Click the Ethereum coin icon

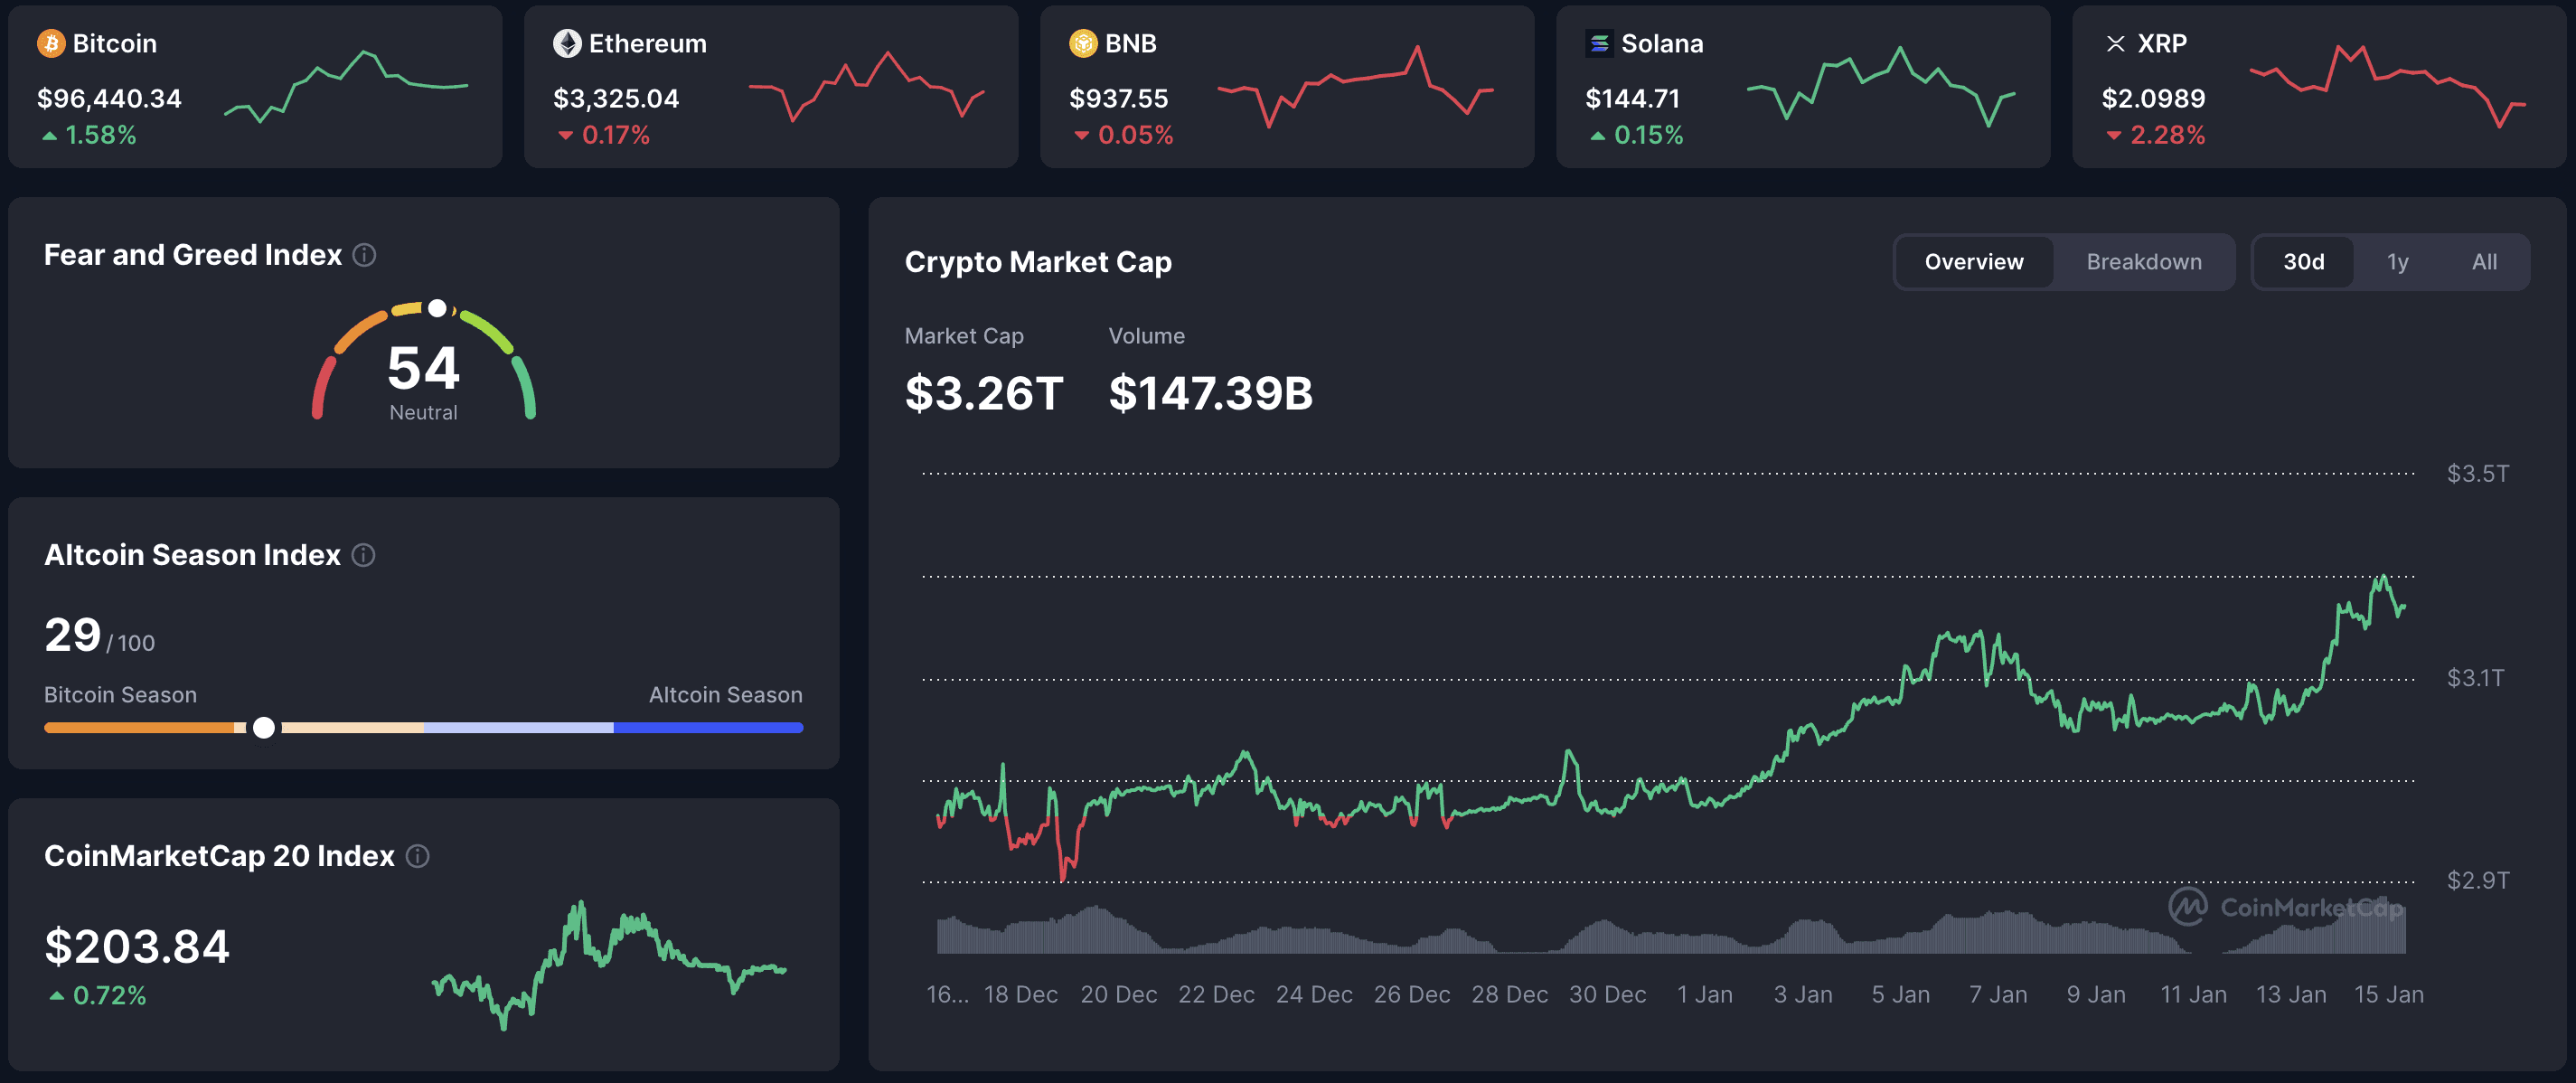567,43
